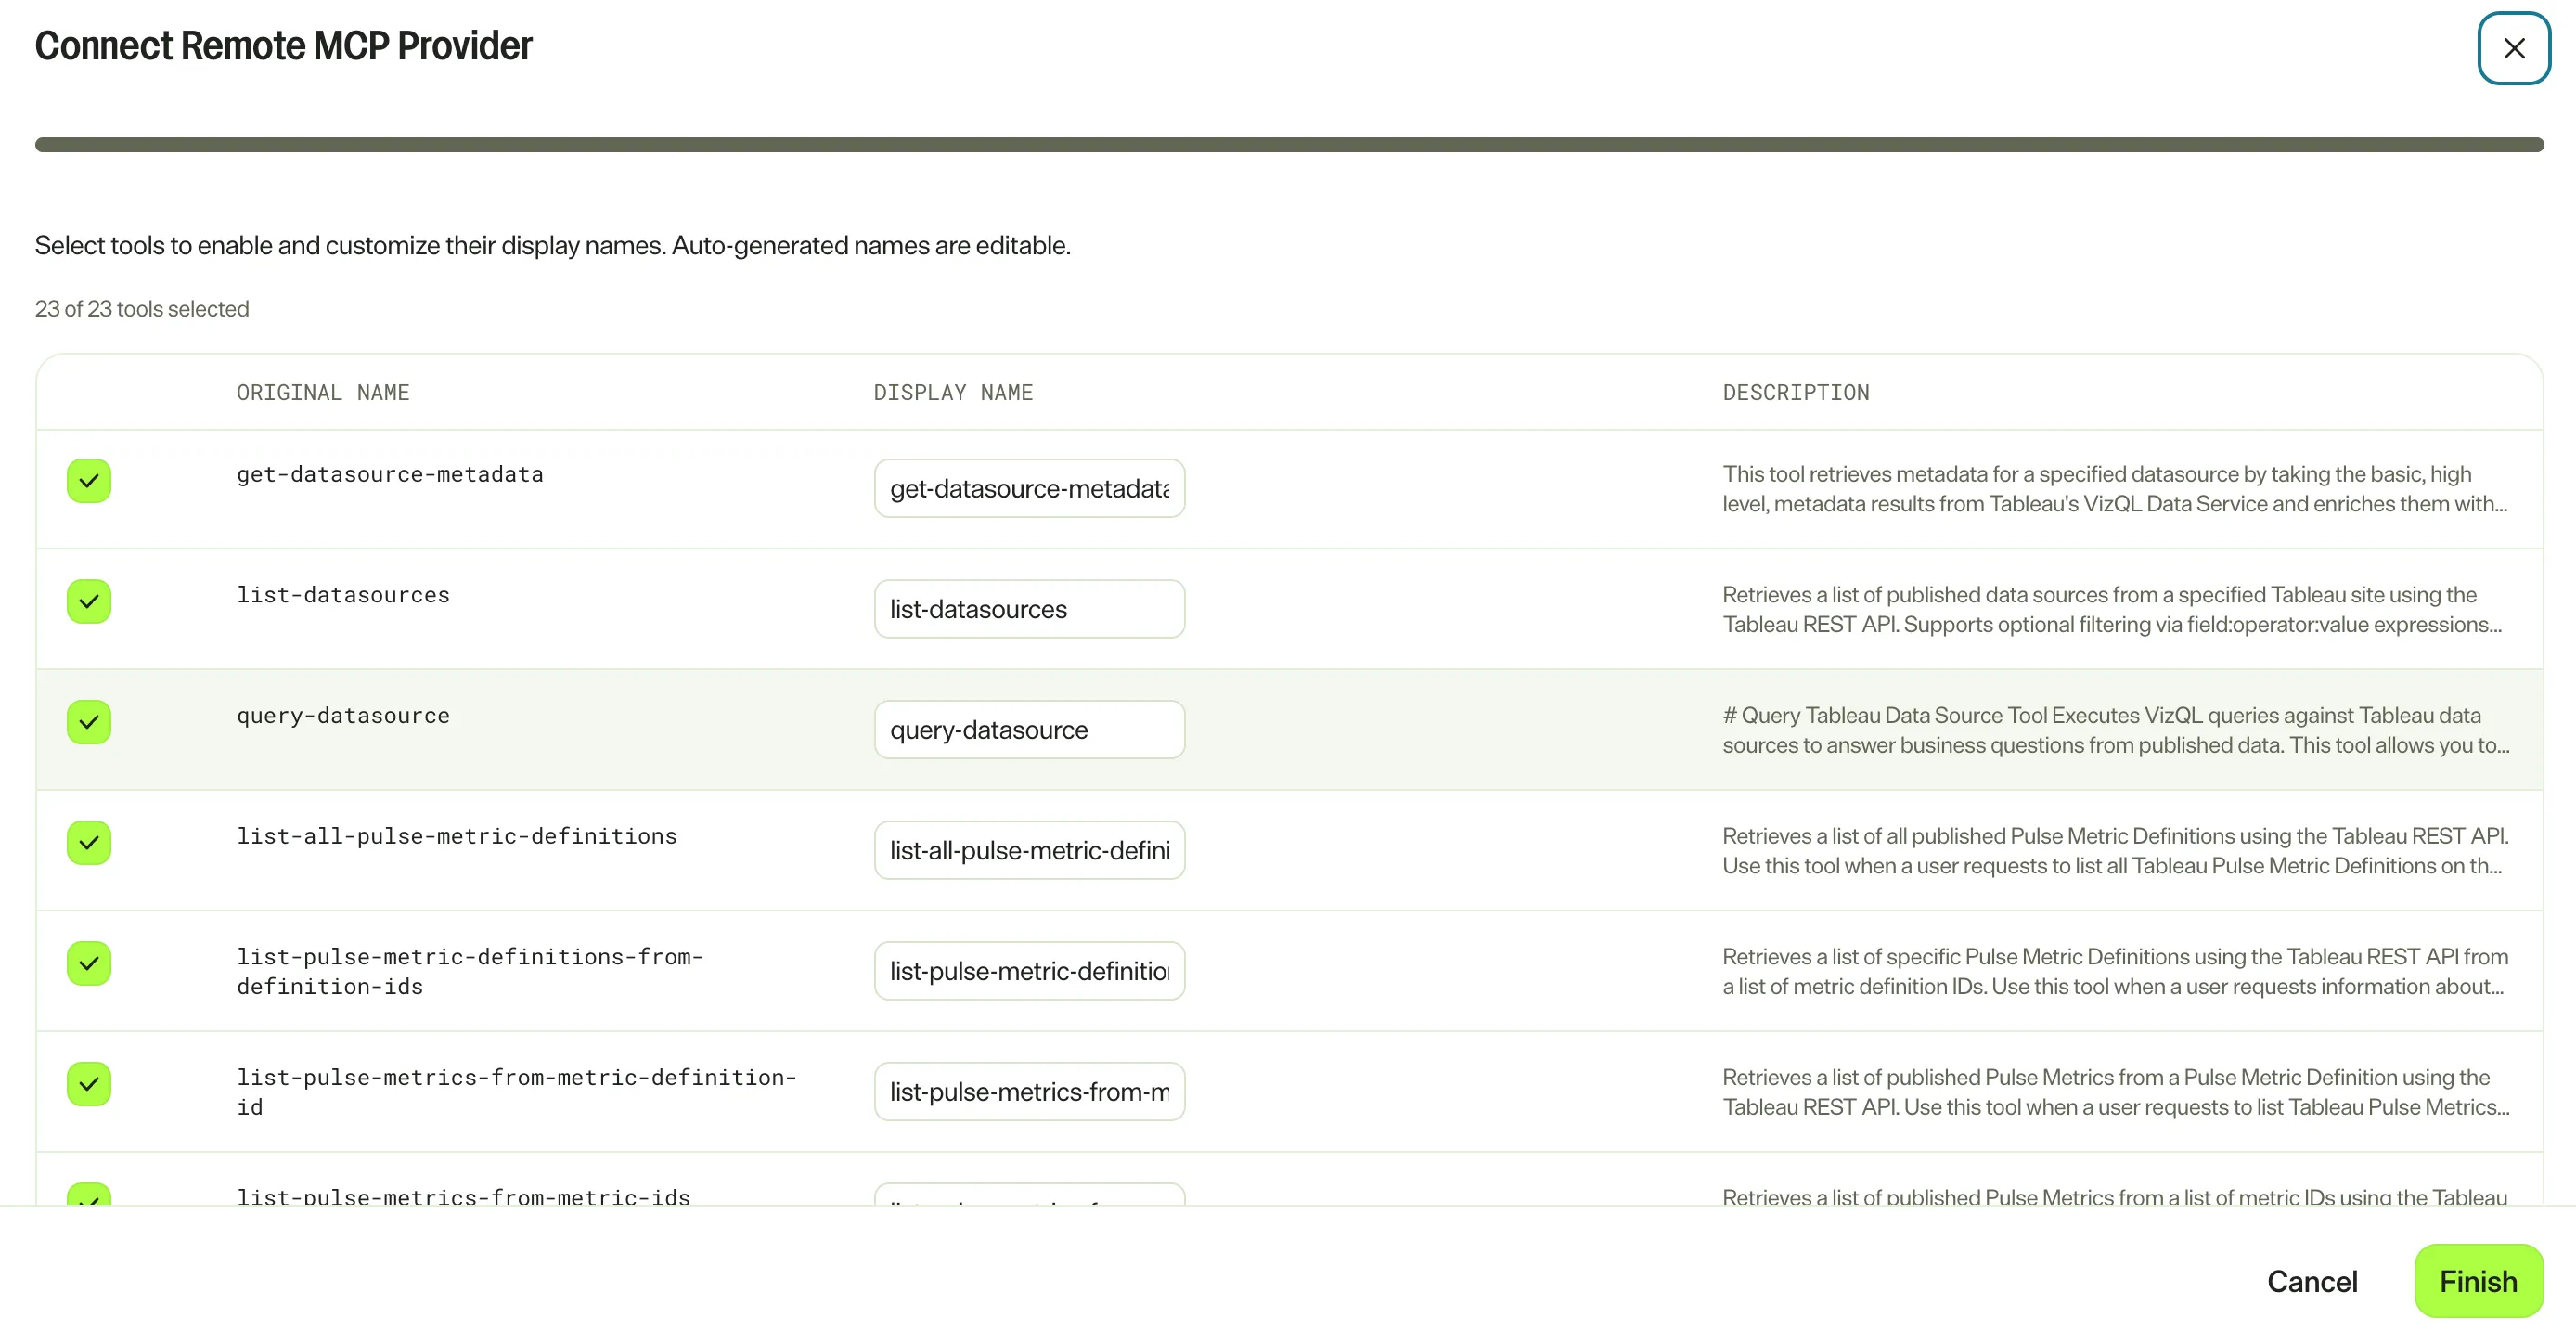Edit display name for list-pulse-metrics-from-metric-definition-id

click(x=1029, y=1092)
